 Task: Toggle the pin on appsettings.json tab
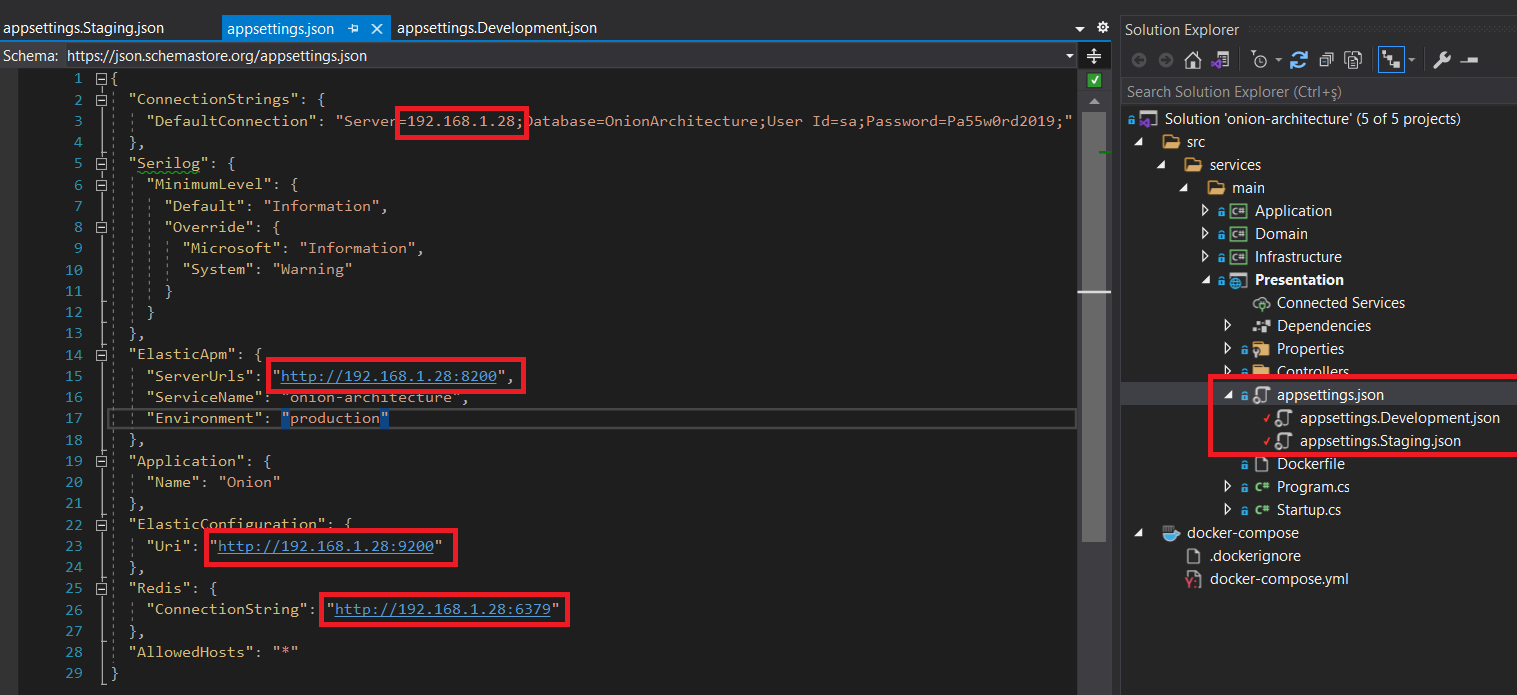pyautogui.click(x=354, y=29)
